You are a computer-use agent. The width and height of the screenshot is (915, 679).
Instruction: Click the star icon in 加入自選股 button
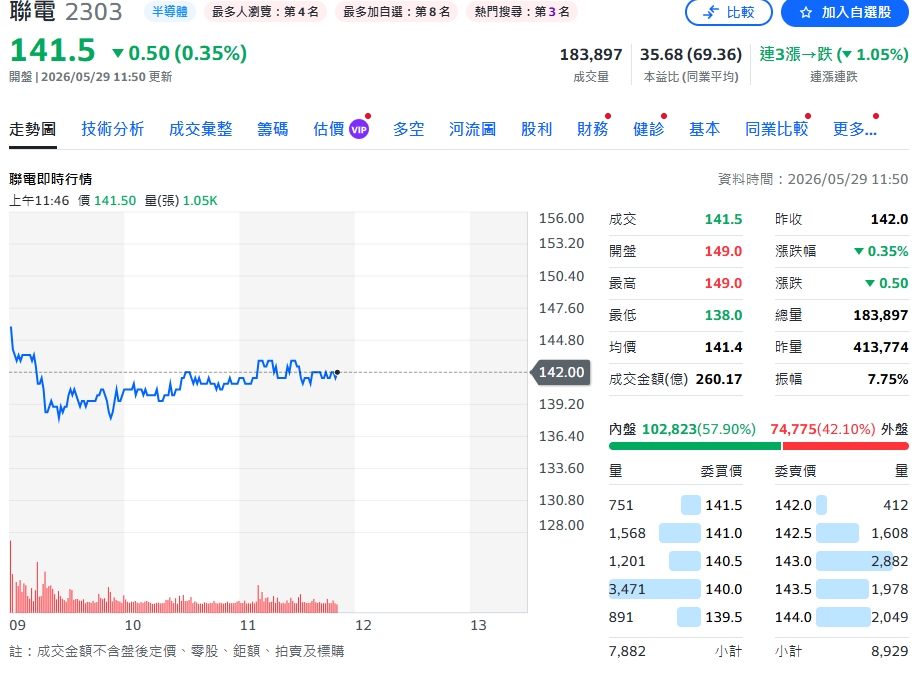[805, 12]
